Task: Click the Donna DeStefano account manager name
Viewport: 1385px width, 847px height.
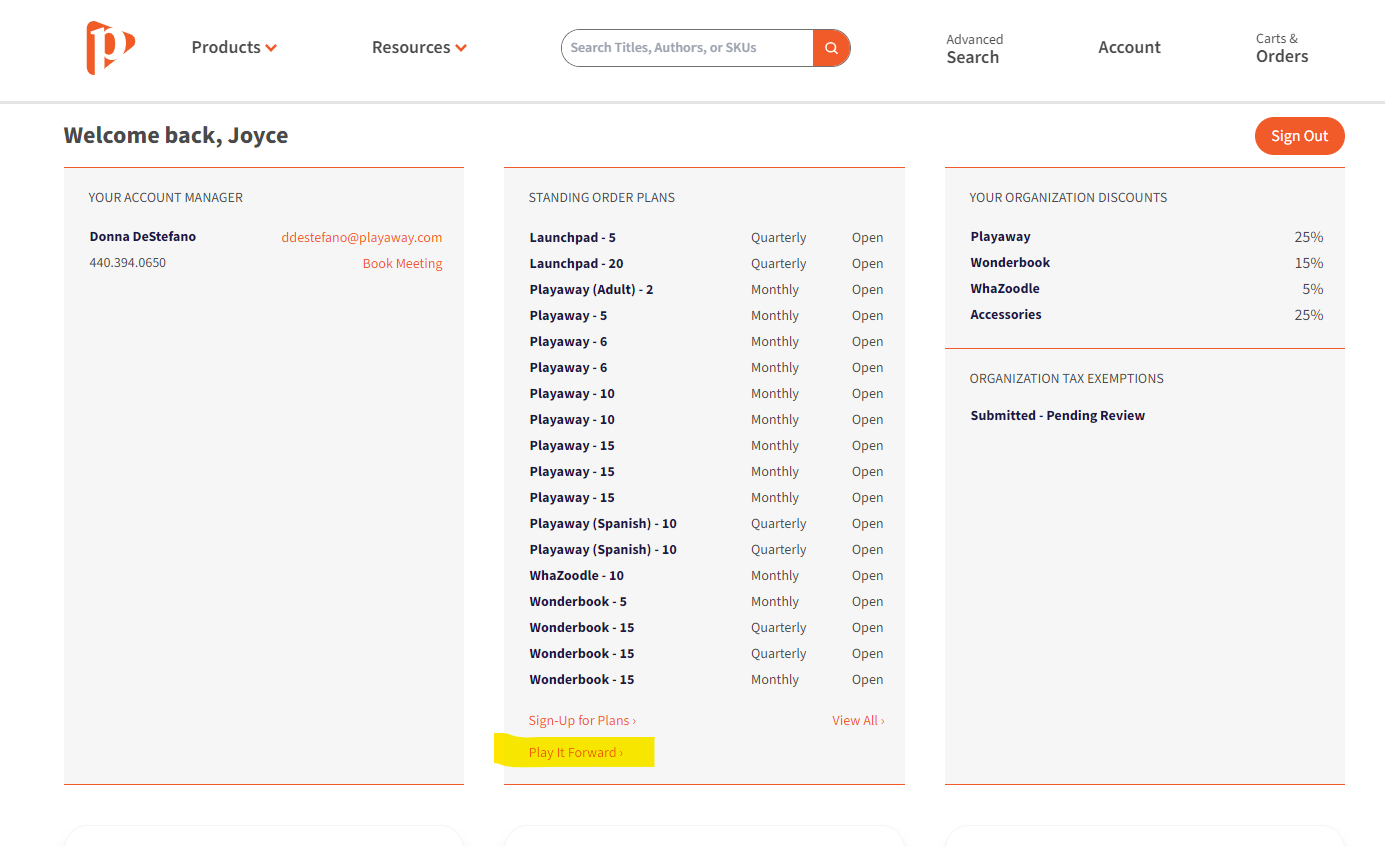Action: tap(143, 237)
